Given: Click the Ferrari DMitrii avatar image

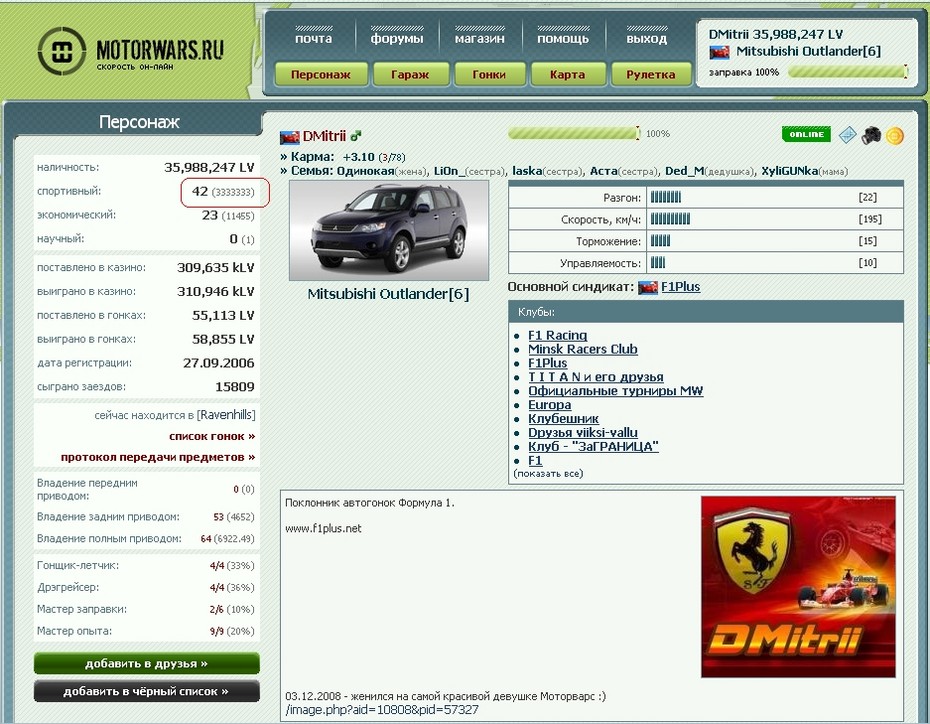Looking at the screenshot, I should click(798, 587).
